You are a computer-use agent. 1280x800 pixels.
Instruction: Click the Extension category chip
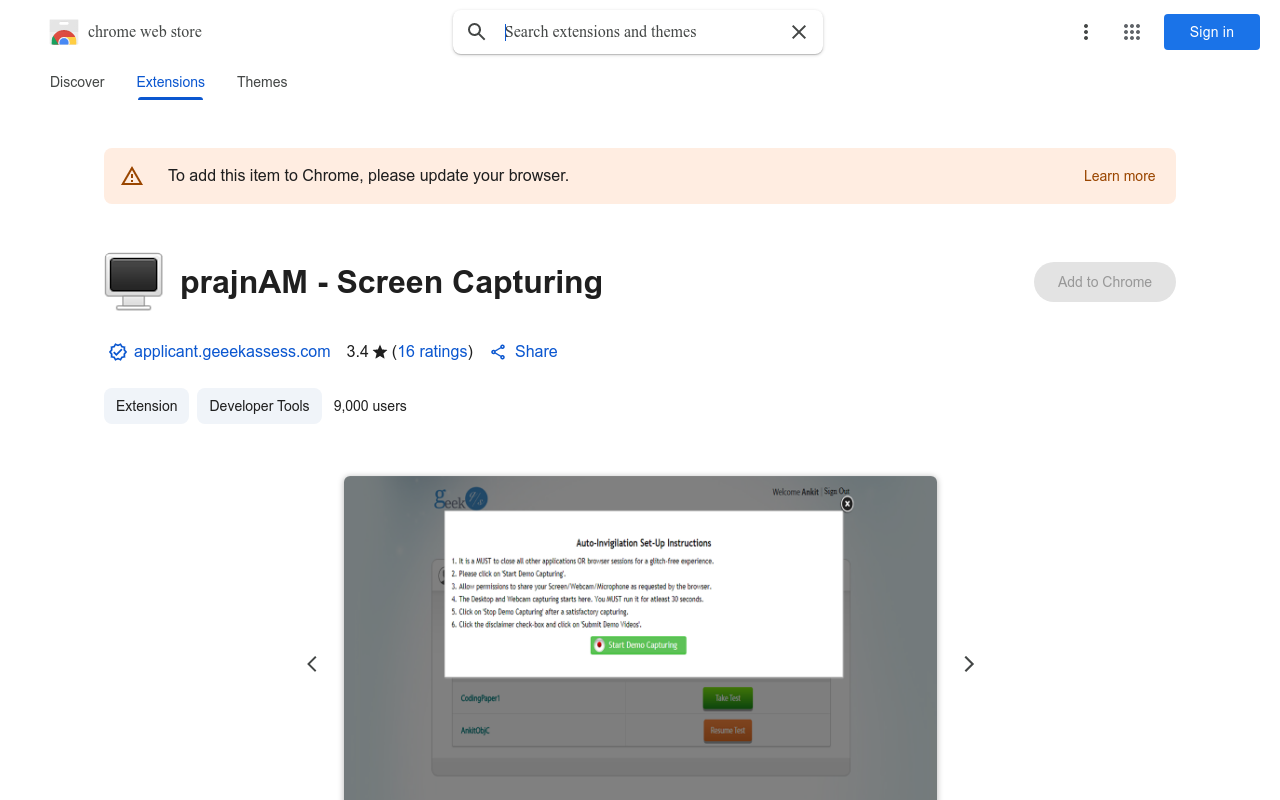[x=146, y=406]
